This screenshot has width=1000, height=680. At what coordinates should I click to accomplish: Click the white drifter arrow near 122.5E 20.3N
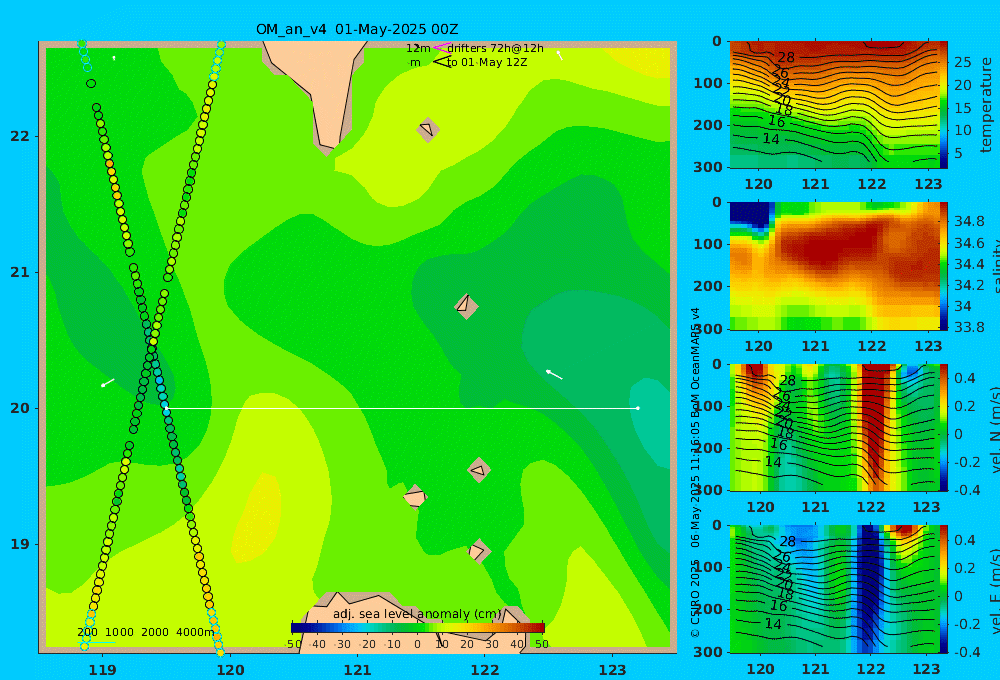point(554,374)
